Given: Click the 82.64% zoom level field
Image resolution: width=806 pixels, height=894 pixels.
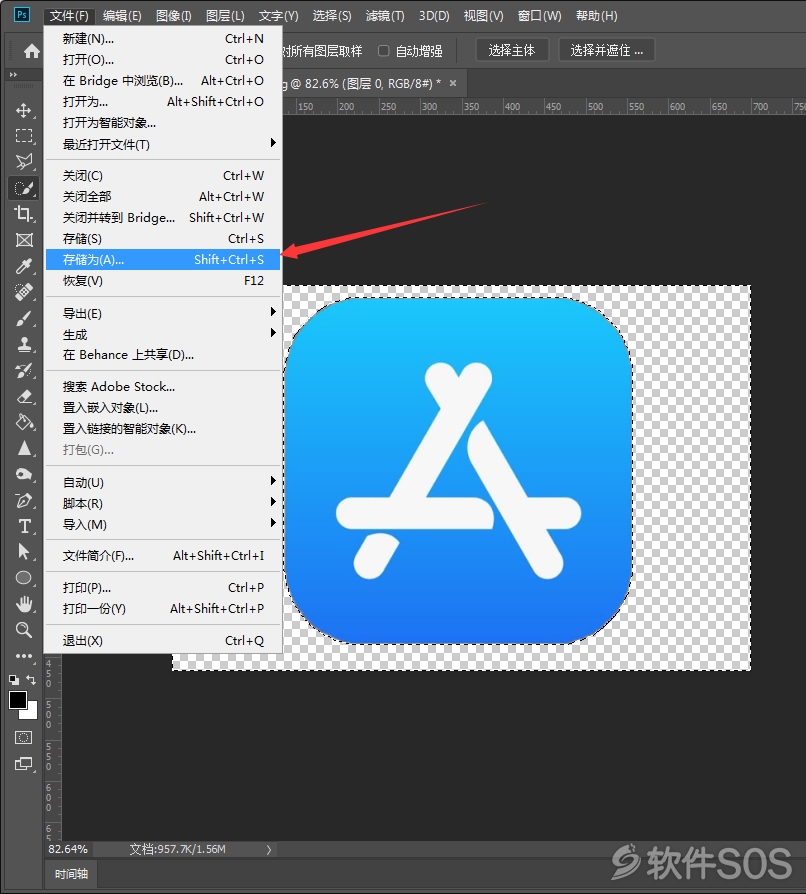Looking at the screenshot, I should tap(68, 850).
